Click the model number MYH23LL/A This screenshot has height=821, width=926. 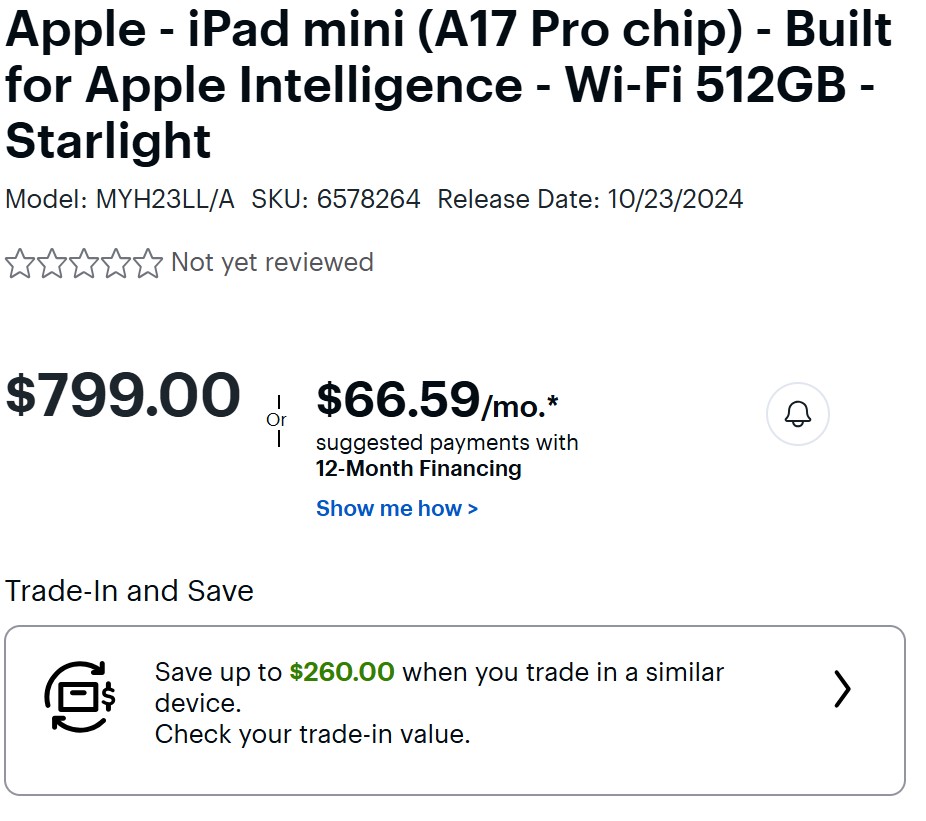click(x=165, y=198)
